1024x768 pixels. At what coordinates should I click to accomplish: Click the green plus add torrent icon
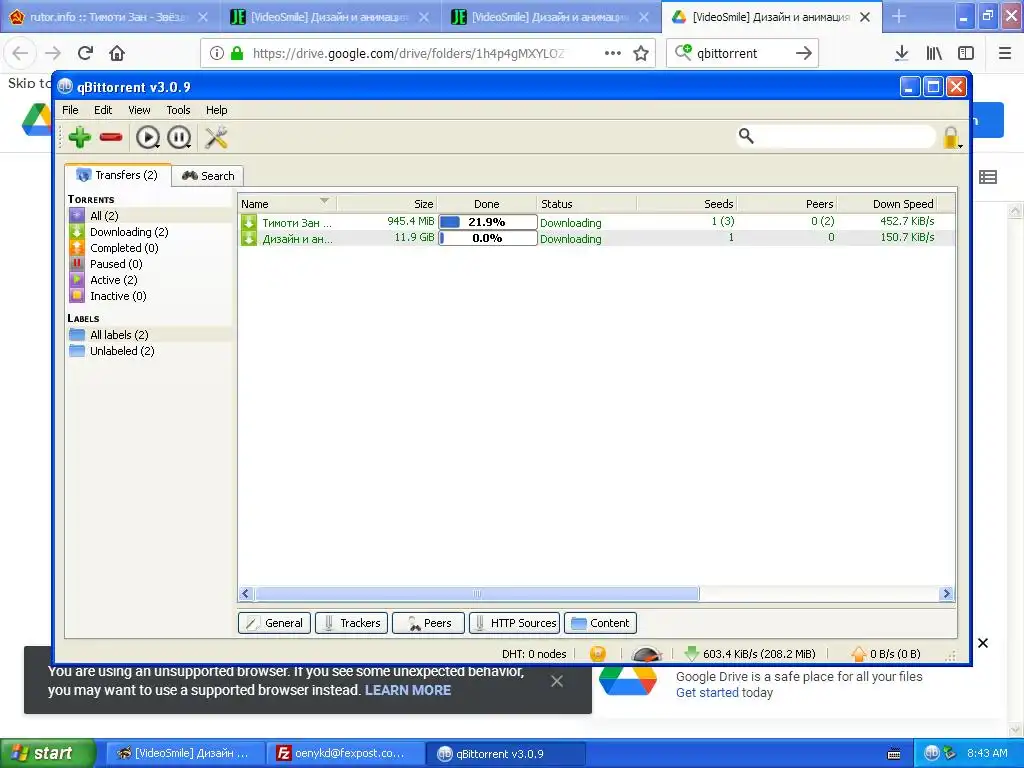(80, 137)
